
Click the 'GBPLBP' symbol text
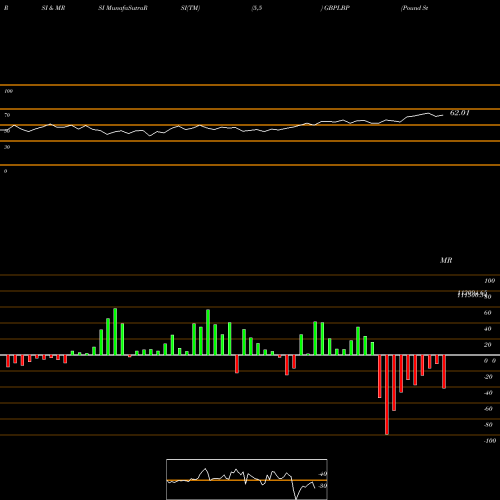(337, 8)
